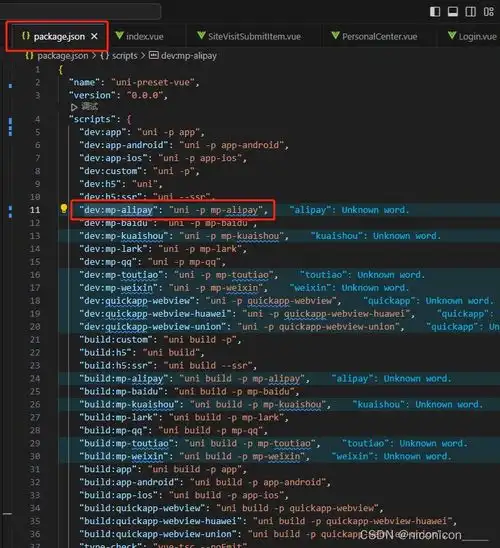
Task: Toggle primary sidebar layout icon
Action: [x=435, y=12]
